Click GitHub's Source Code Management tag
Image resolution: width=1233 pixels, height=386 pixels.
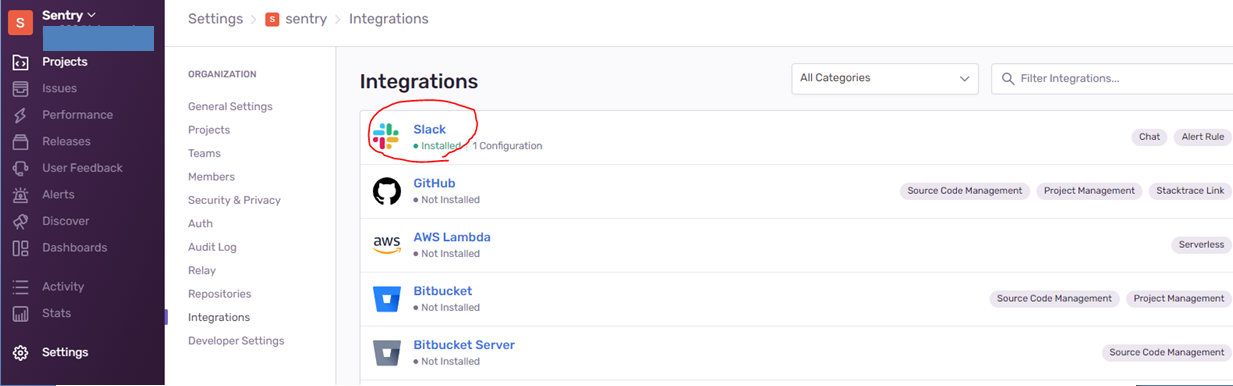pos(964,190)
